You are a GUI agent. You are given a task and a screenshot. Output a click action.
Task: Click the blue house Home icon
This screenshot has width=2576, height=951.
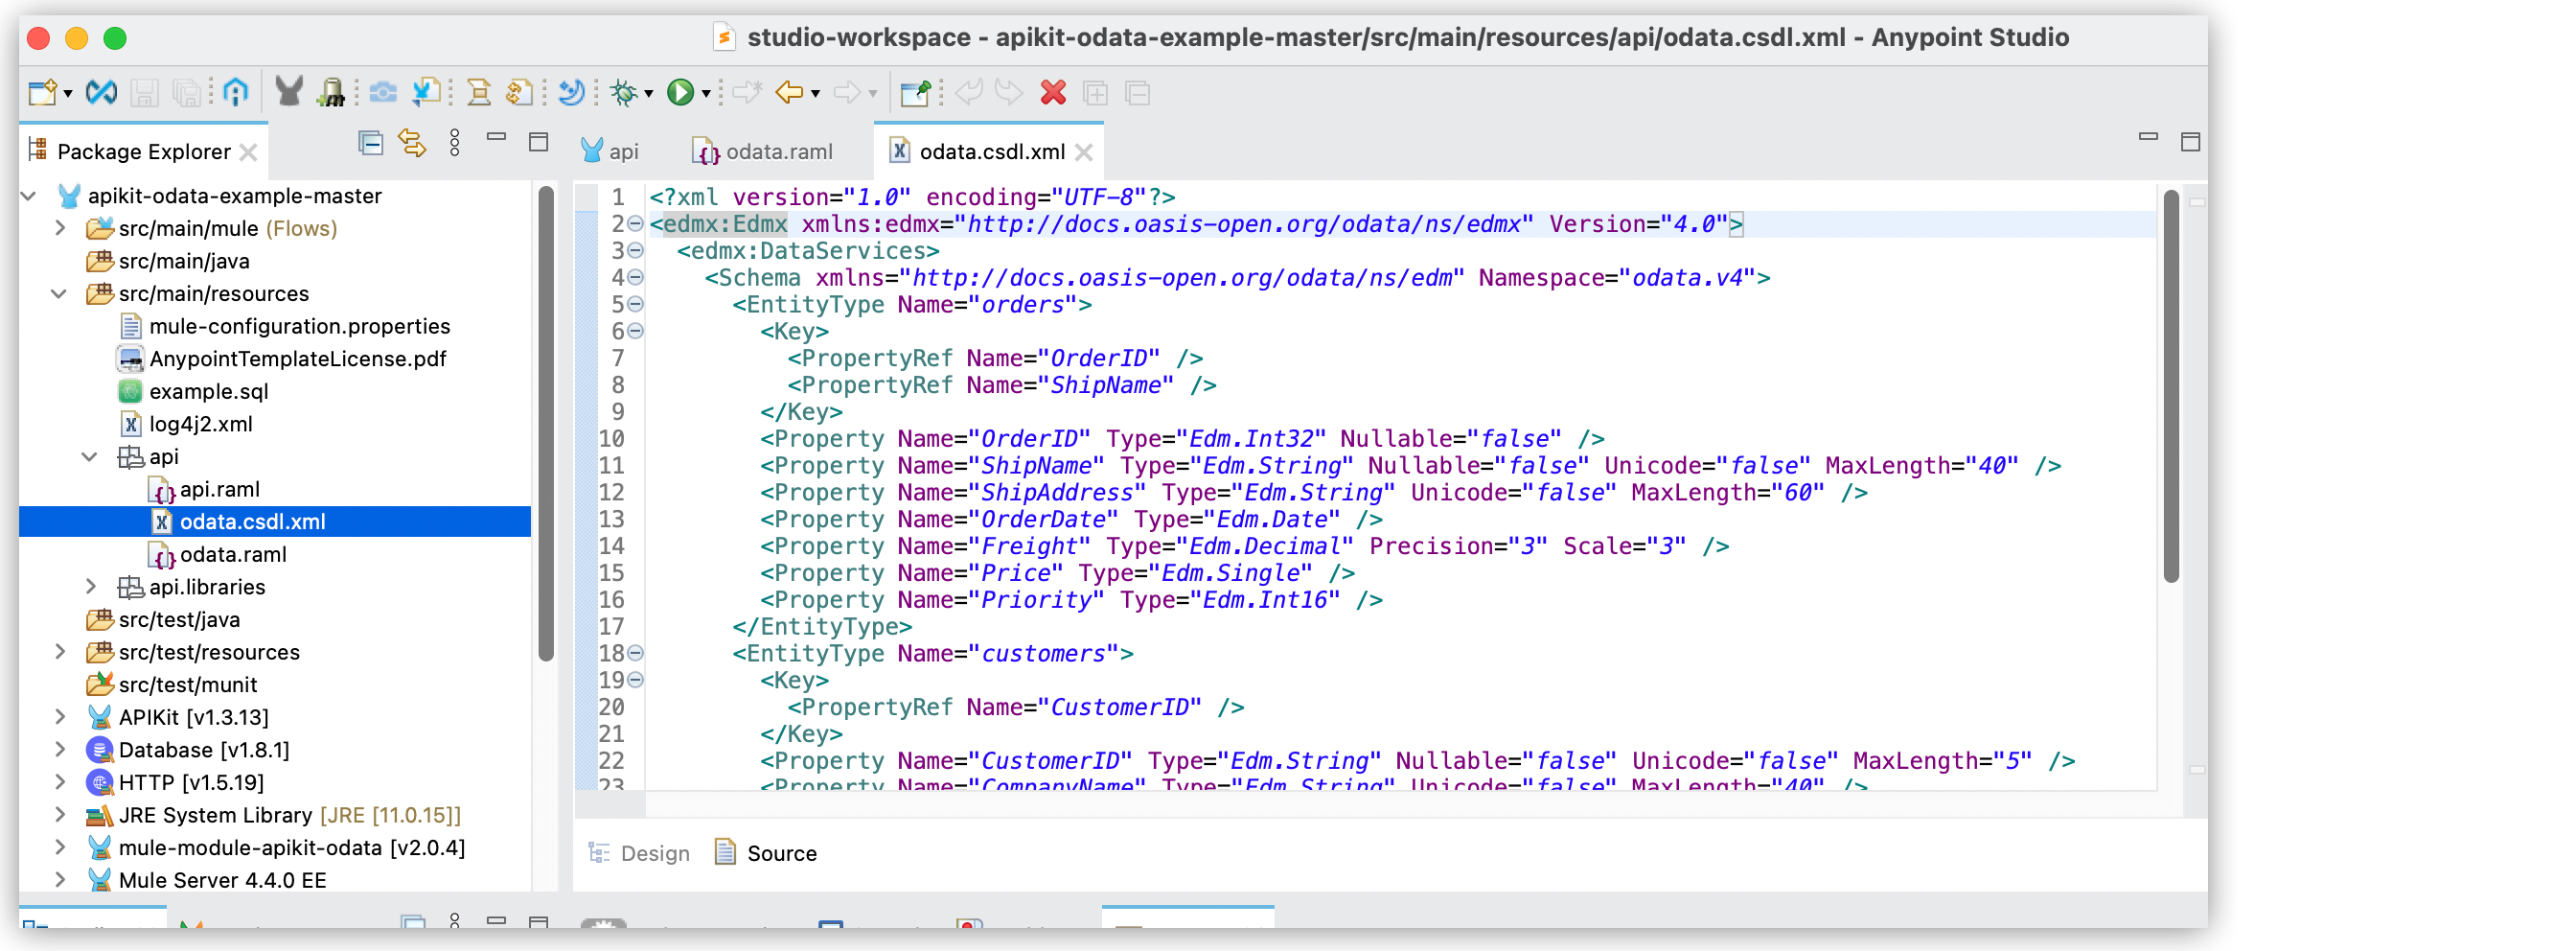coord(235,93)
